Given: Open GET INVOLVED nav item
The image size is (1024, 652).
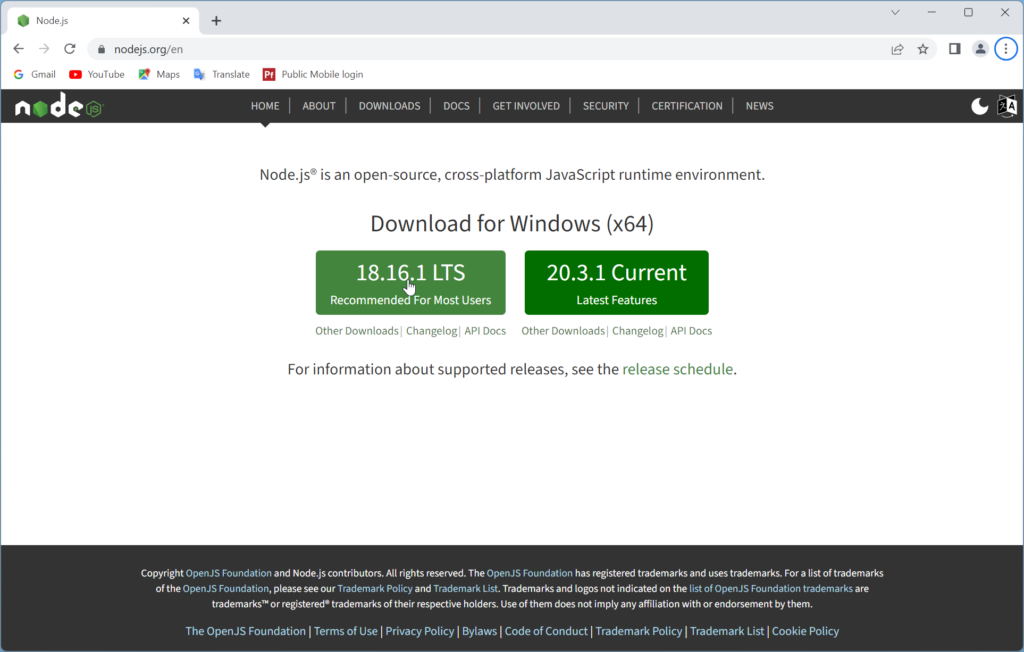Looking at the screenshot, I should click(x=526, y=106).
